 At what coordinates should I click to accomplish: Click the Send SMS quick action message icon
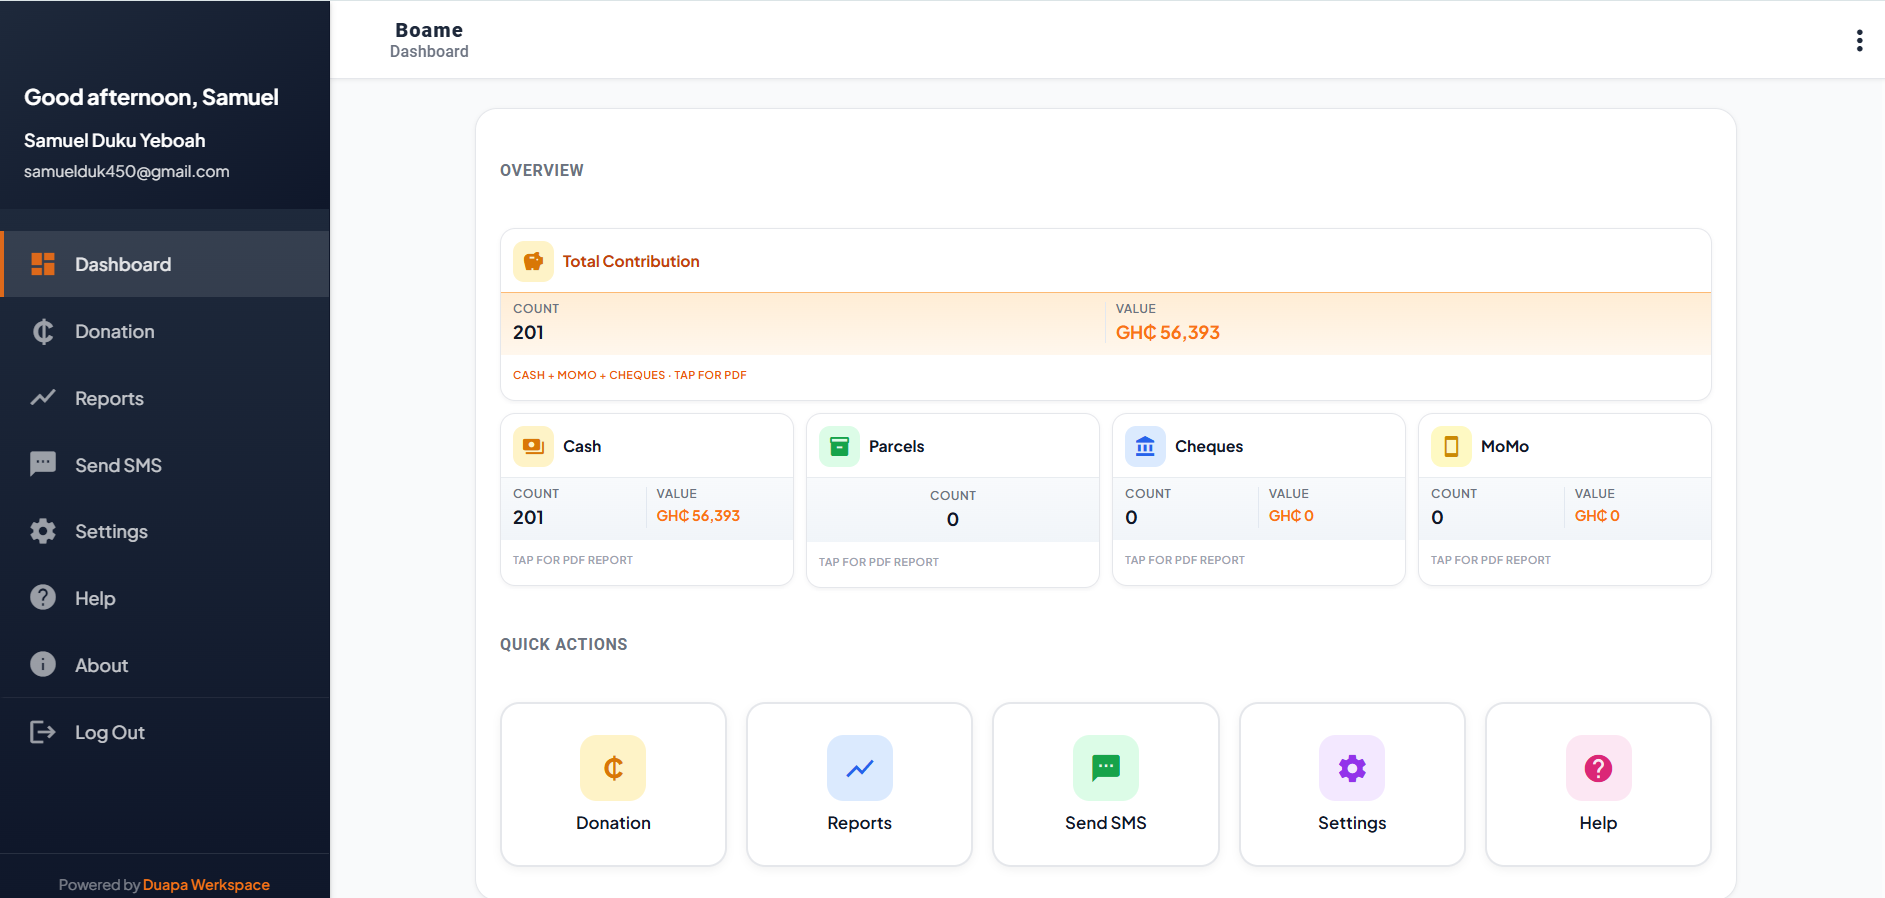click(x=1105, y=768)
